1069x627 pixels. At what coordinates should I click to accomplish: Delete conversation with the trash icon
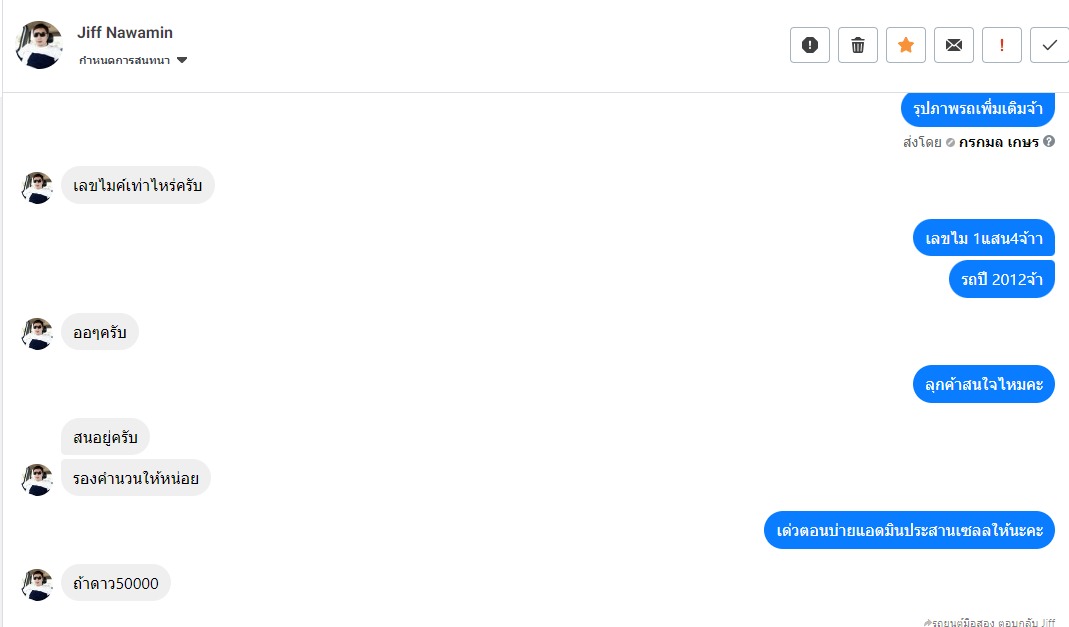pyautogui.click(x=858, y=45)
